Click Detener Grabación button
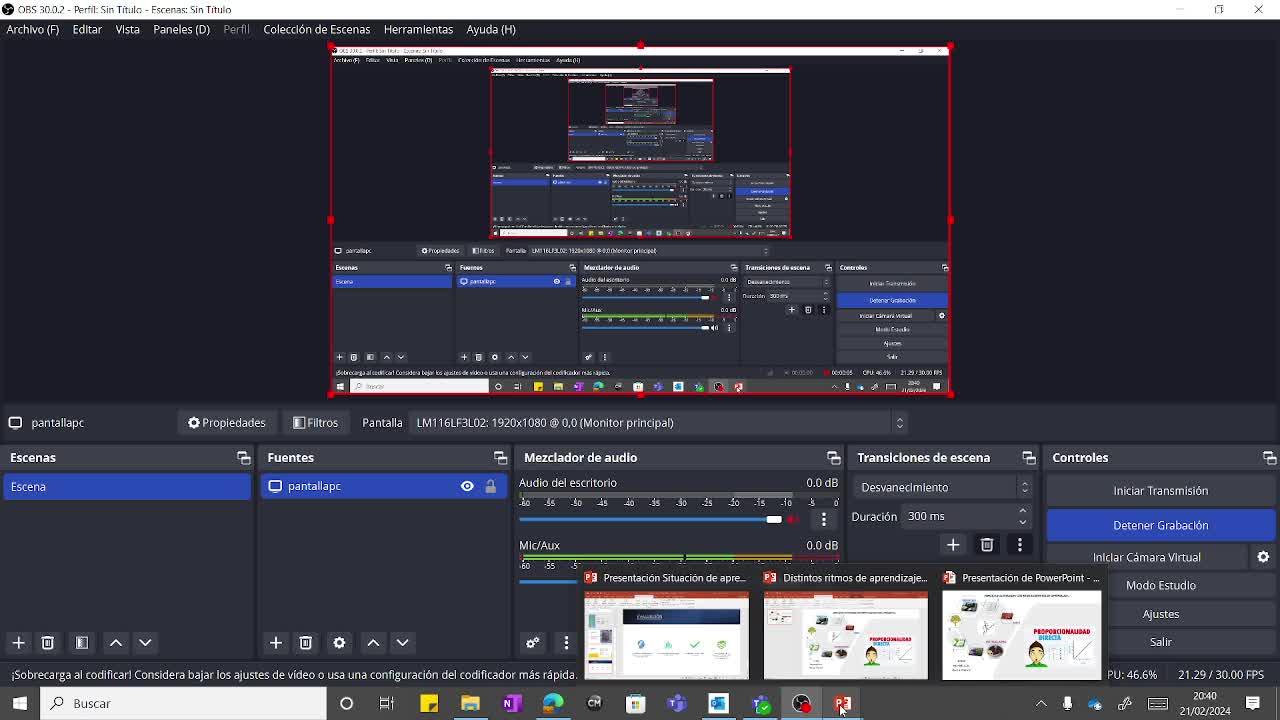1280x720 pixels. coord(1160,525)
